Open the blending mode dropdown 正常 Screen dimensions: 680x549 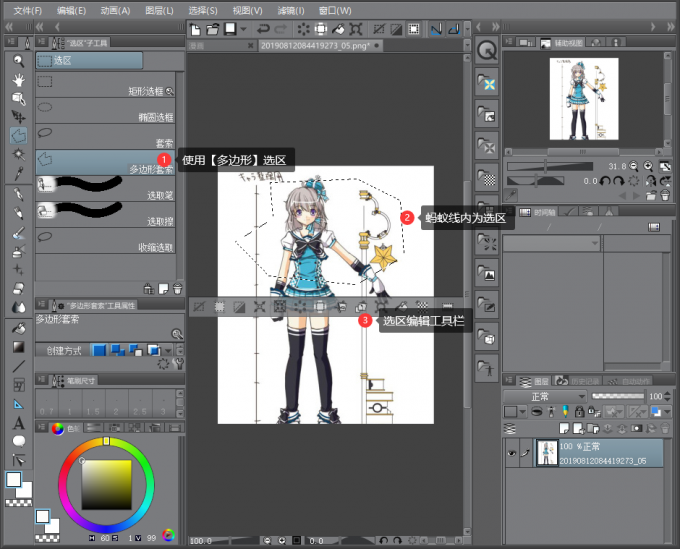click(545, 396)
